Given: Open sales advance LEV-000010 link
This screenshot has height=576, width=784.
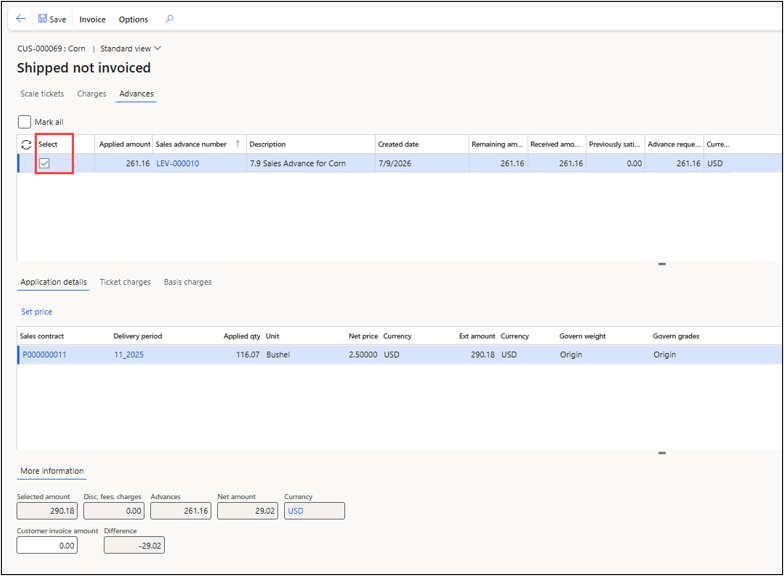Looking at the screenshot, I should click(x=178, y=164).
